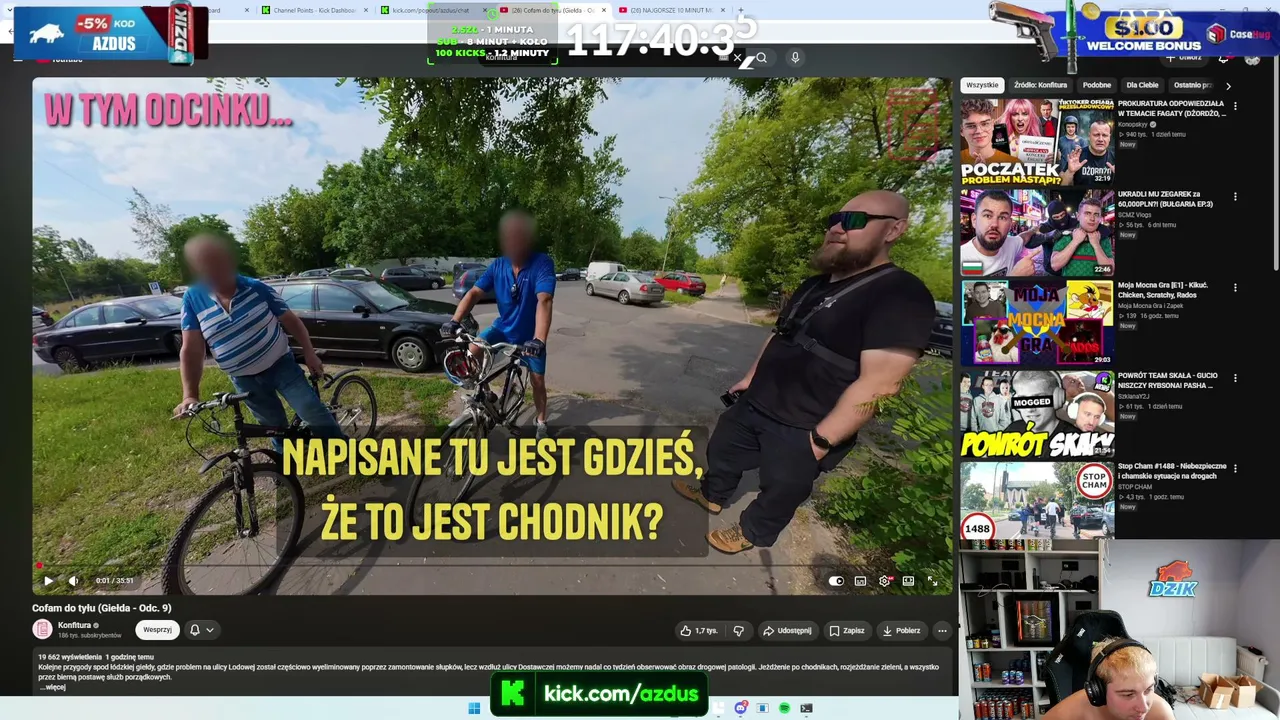
Task: Open the Stop Cham #1488 thumbnail
Action: pyautogui.click(x=1037, y=501)
